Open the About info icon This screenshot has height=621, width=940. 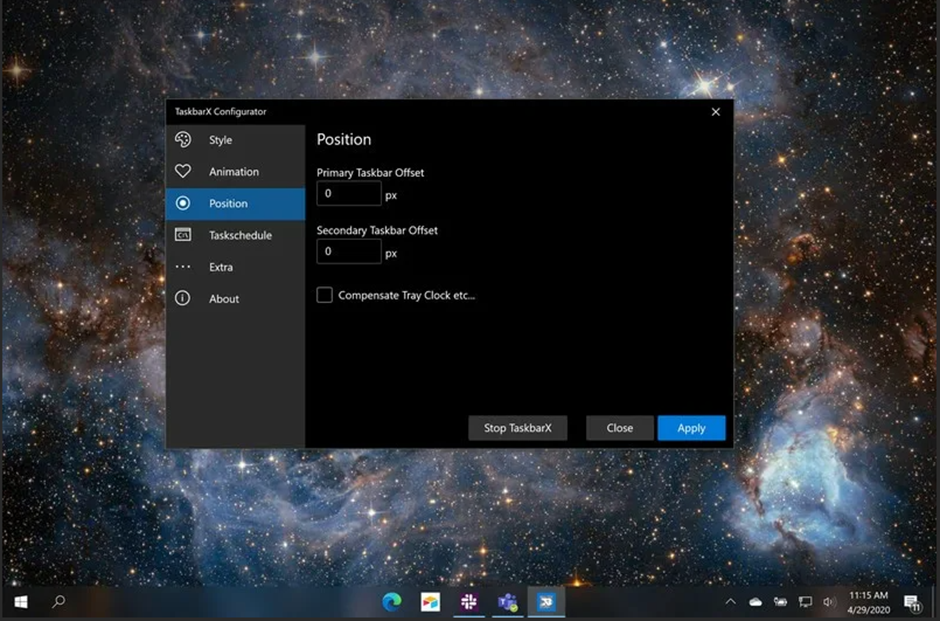pos(183,299)
